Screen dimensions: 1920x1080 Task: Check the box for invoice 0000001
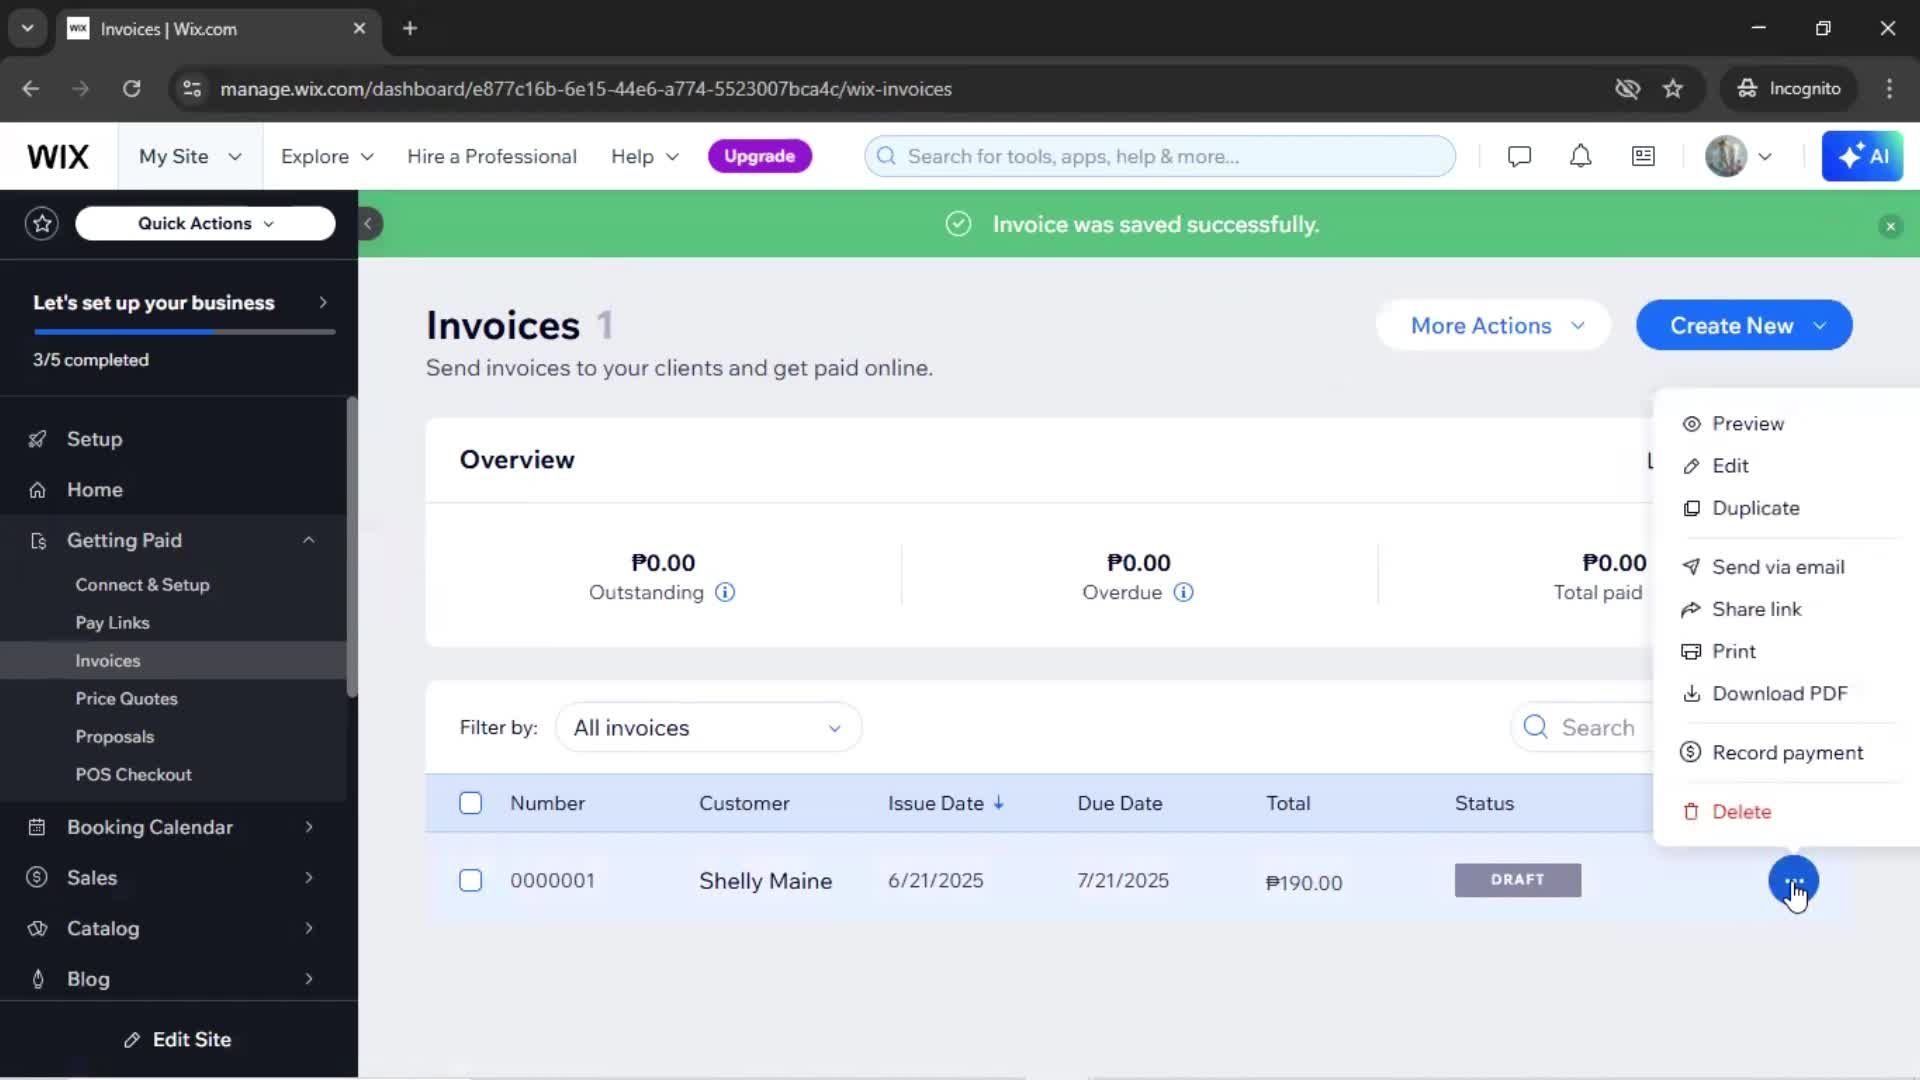point(470,880)
